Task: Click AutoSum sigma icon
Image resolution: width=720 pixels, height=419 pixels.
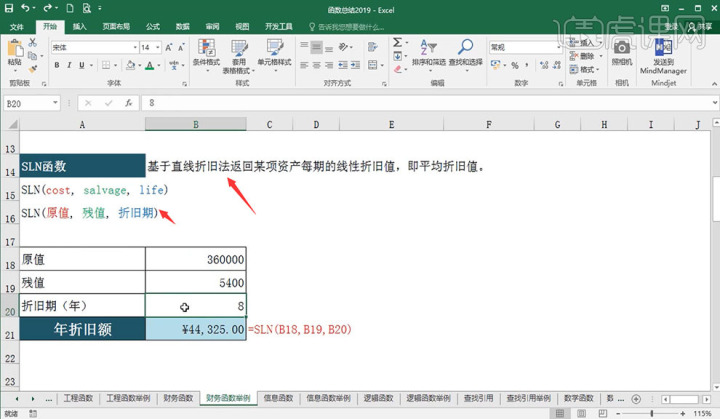Action: [397, 43]
